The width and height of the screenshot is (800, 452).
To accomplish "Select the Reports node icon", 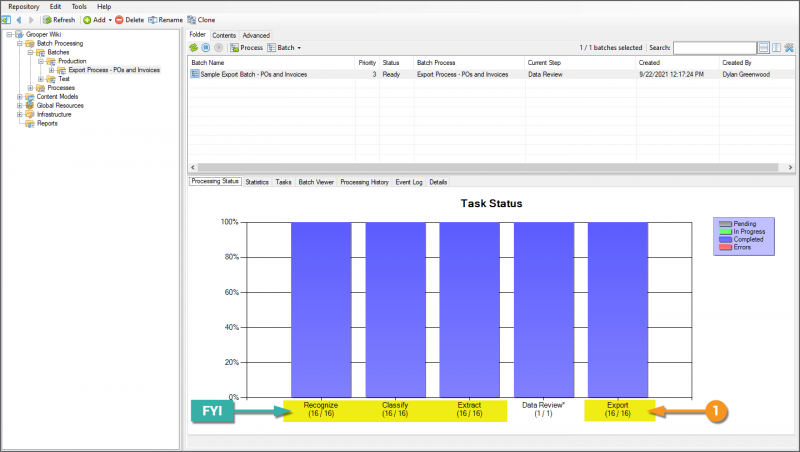I will 30,123.
